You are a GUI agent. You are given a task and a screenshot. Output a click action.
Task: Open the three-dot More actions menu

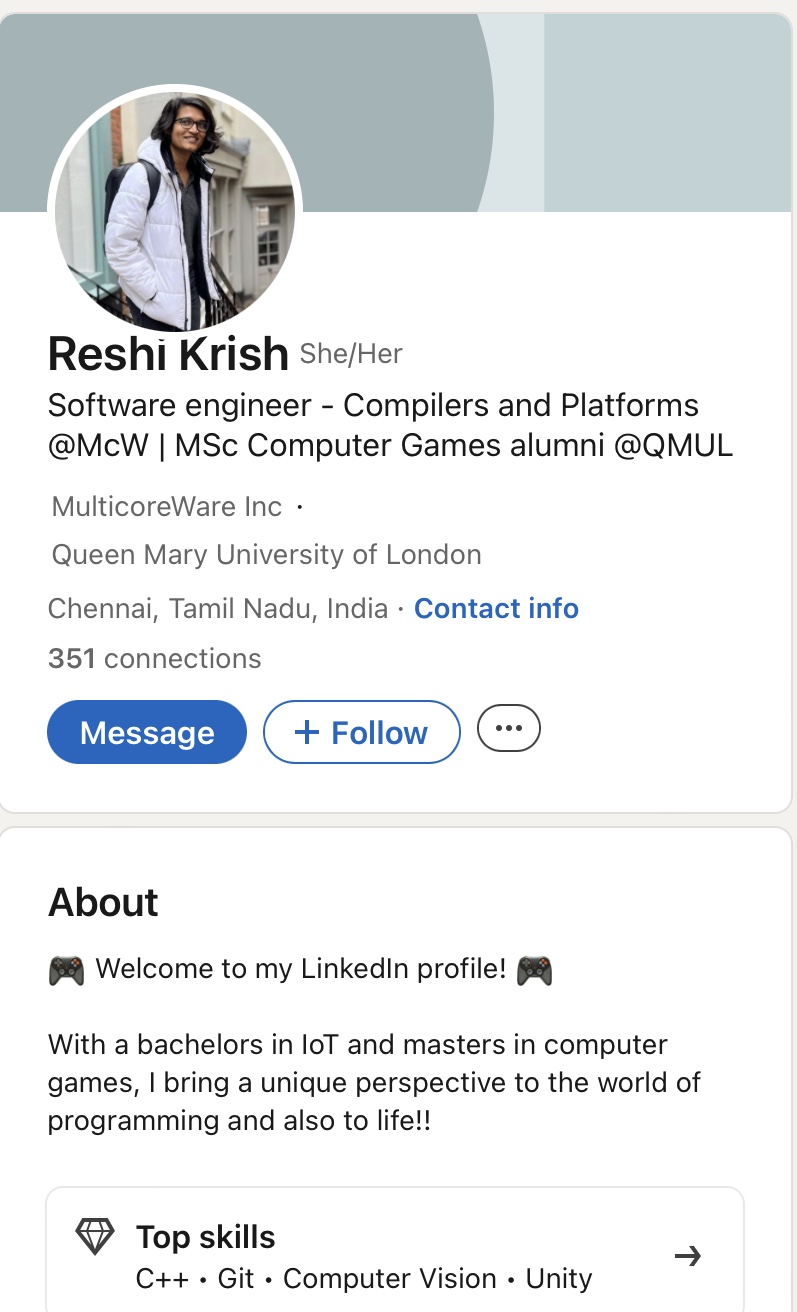[509, 728]
